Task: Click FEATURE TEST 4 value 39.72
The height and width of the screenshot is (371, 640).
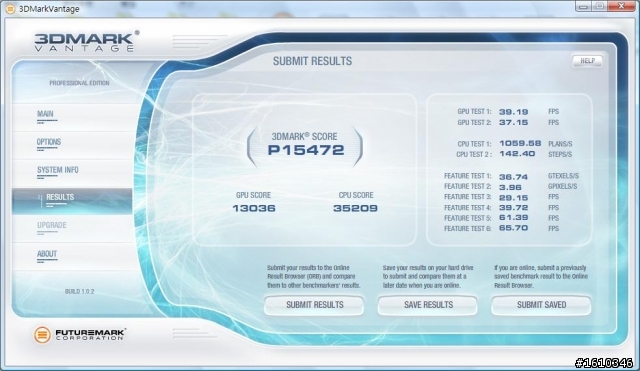Action: (x=513, y=208)
